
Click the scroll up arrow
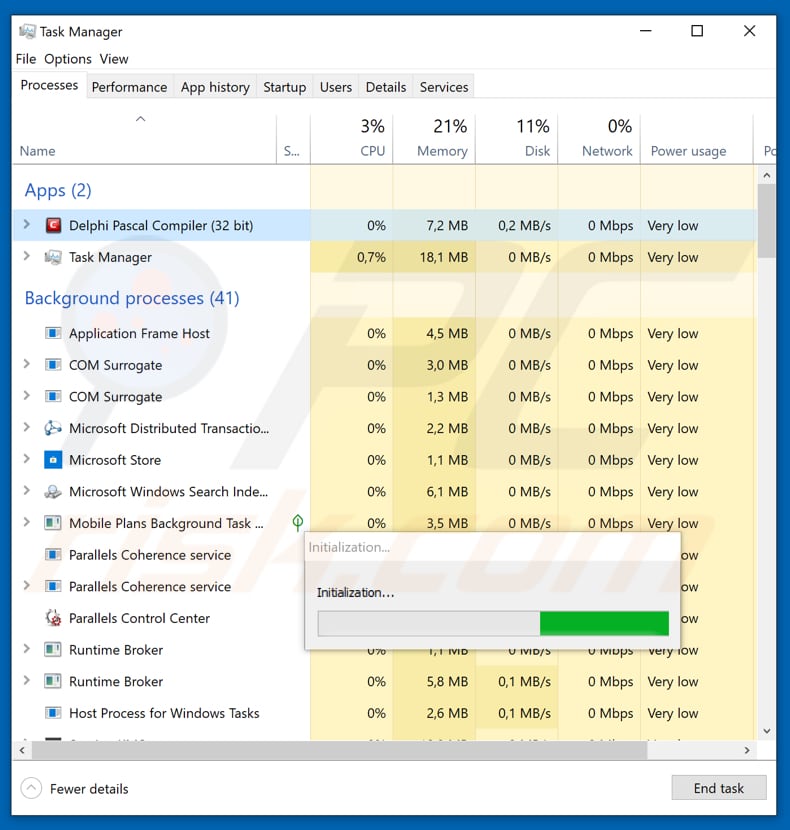click(x=767, y=175)
